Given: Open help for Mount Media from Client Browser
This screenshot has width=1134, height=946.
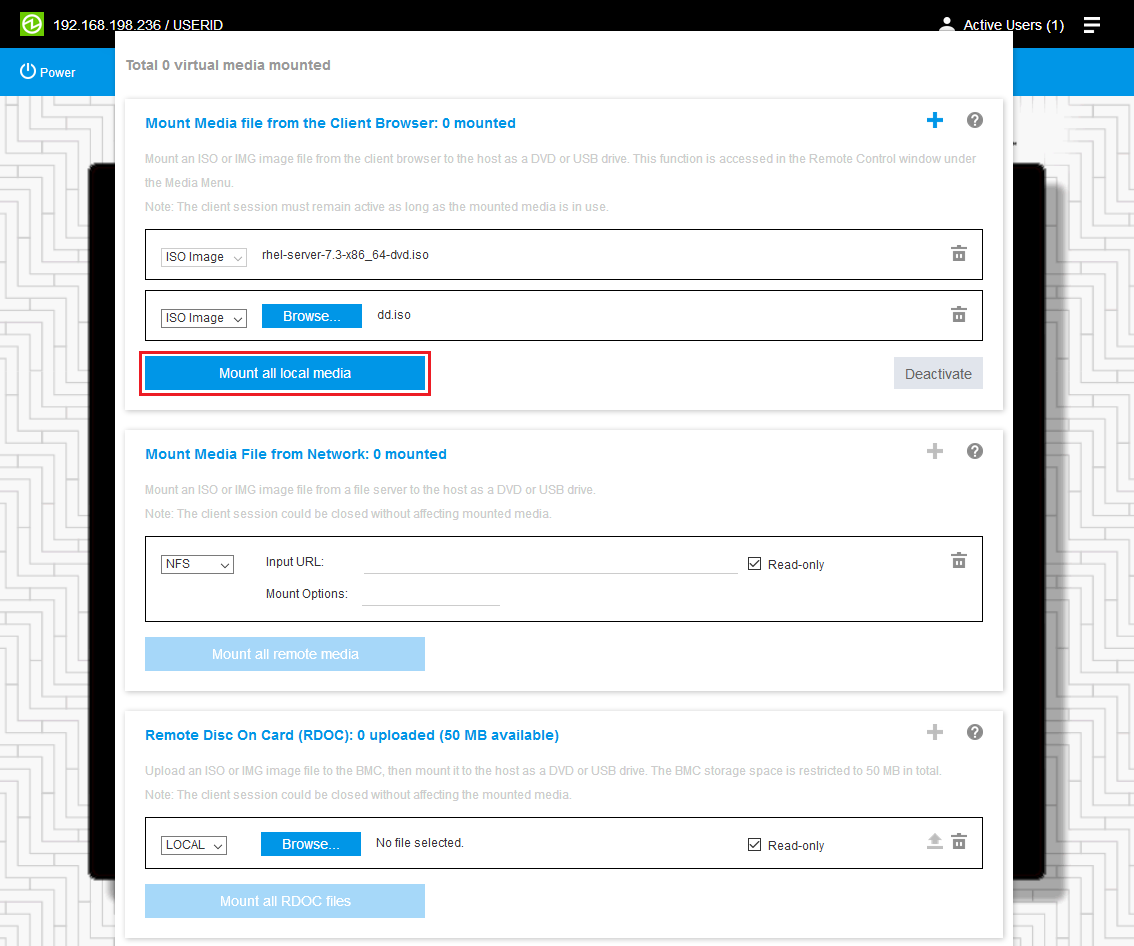Looking at the screenshot, I should pyautogui.click(x=975, y=121).
